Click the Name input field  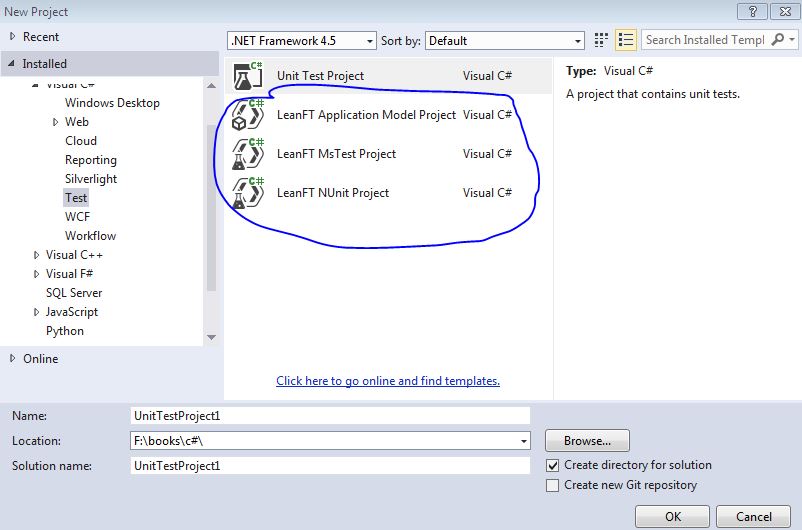click(330, 415)
